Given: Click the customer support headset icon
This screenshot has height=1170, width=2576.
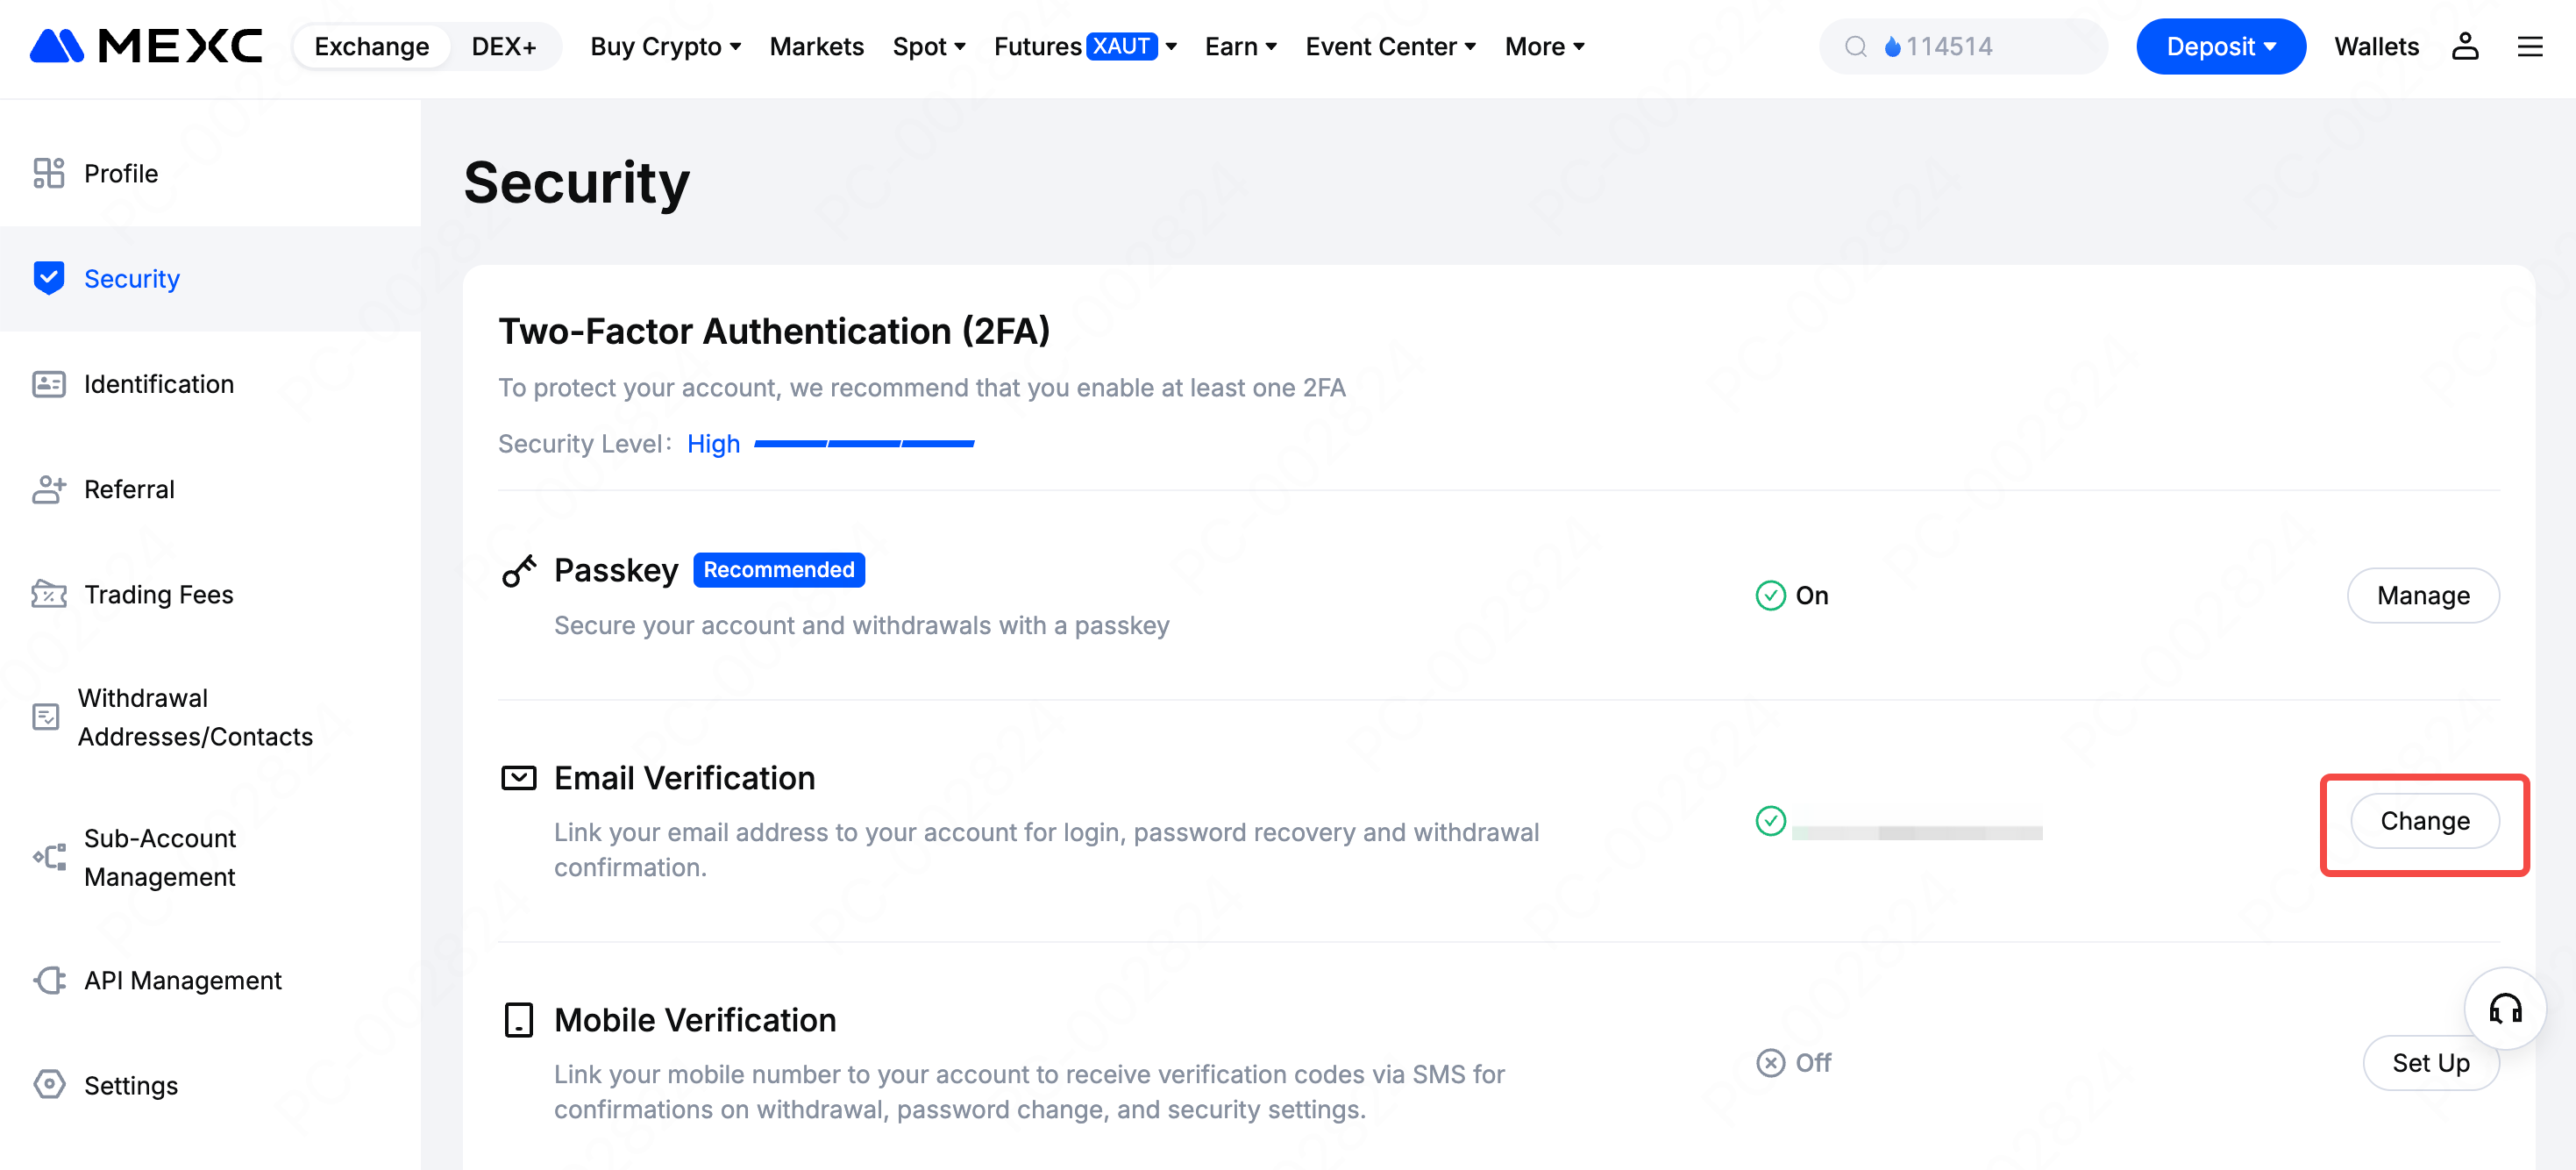Looking at the screenshot, I should click(2504, 1008).
